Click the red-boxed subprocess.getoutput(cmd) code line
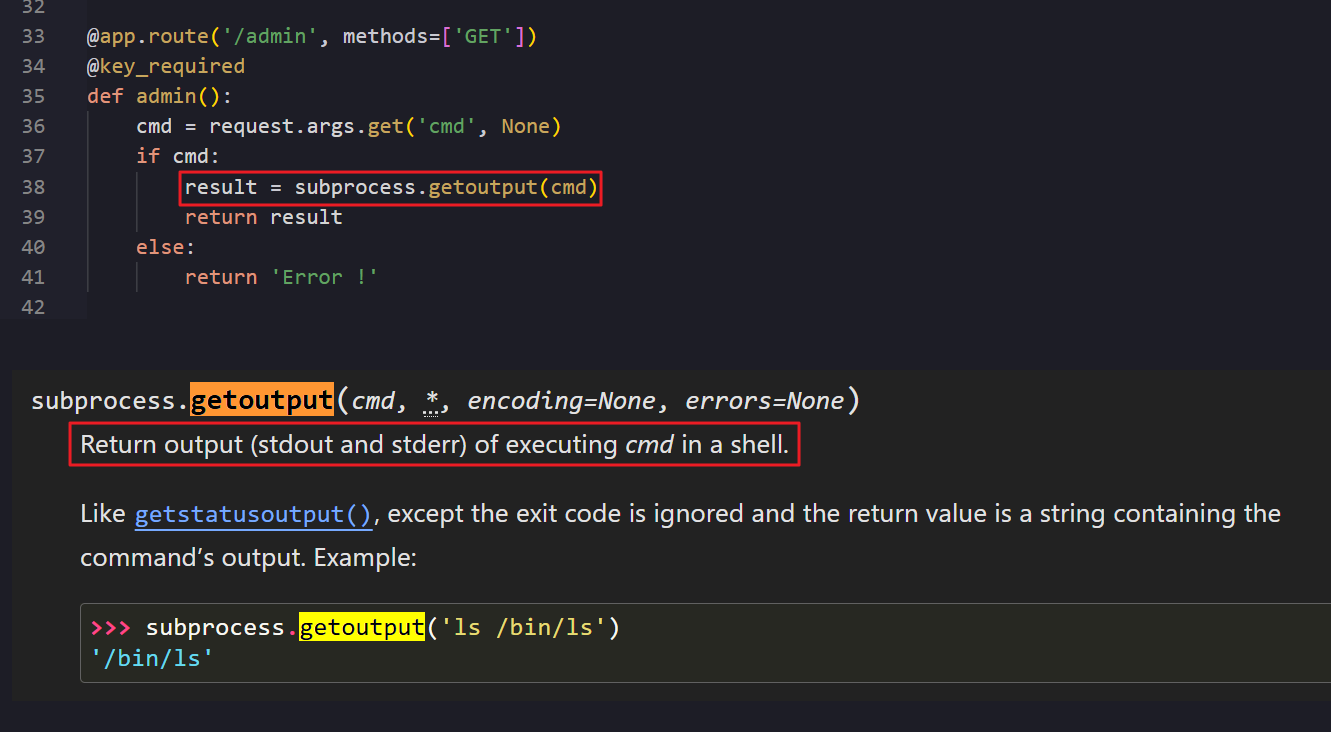The height and width of the screenshot is (732, 1331). (x=391, y=187)
